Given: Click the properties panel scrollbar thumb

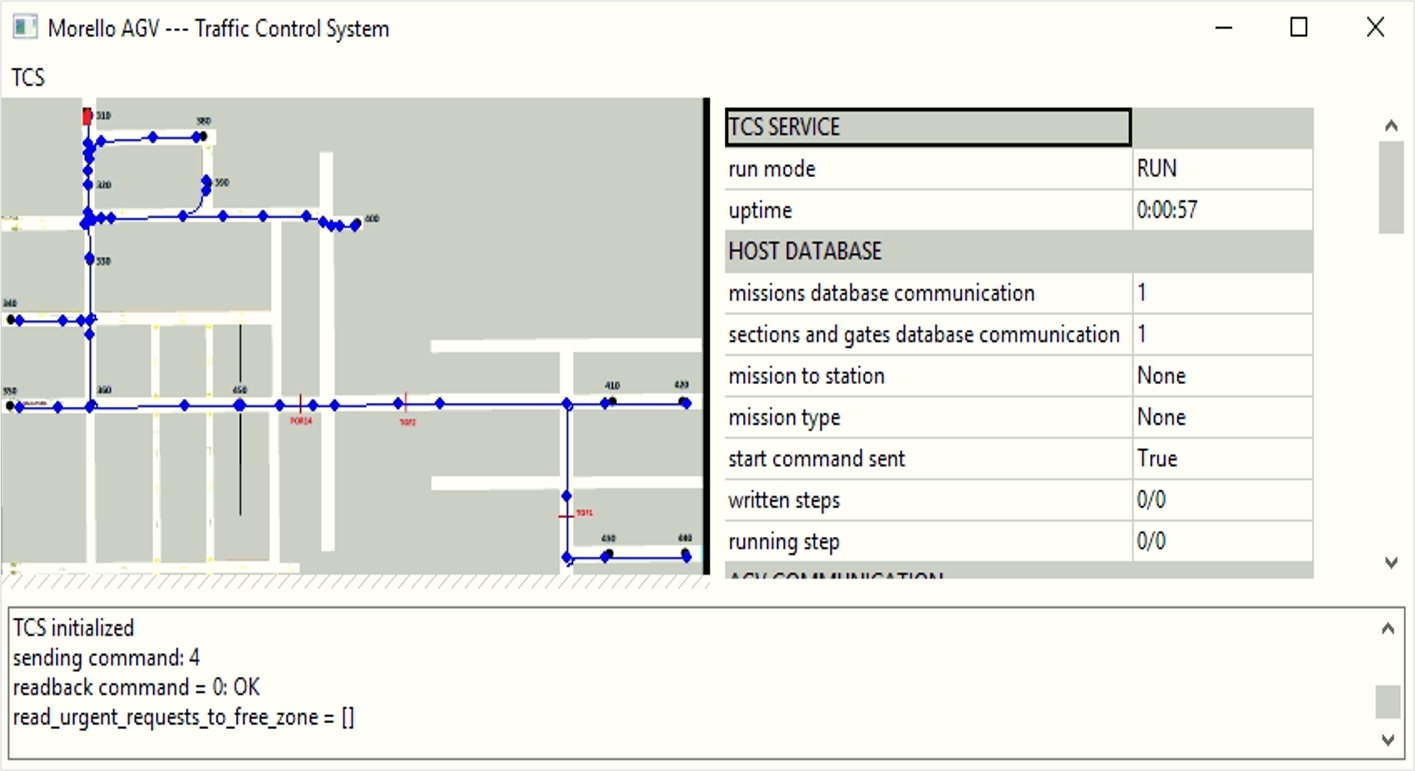Looking at the screenshot, I should pos(1391,187).
